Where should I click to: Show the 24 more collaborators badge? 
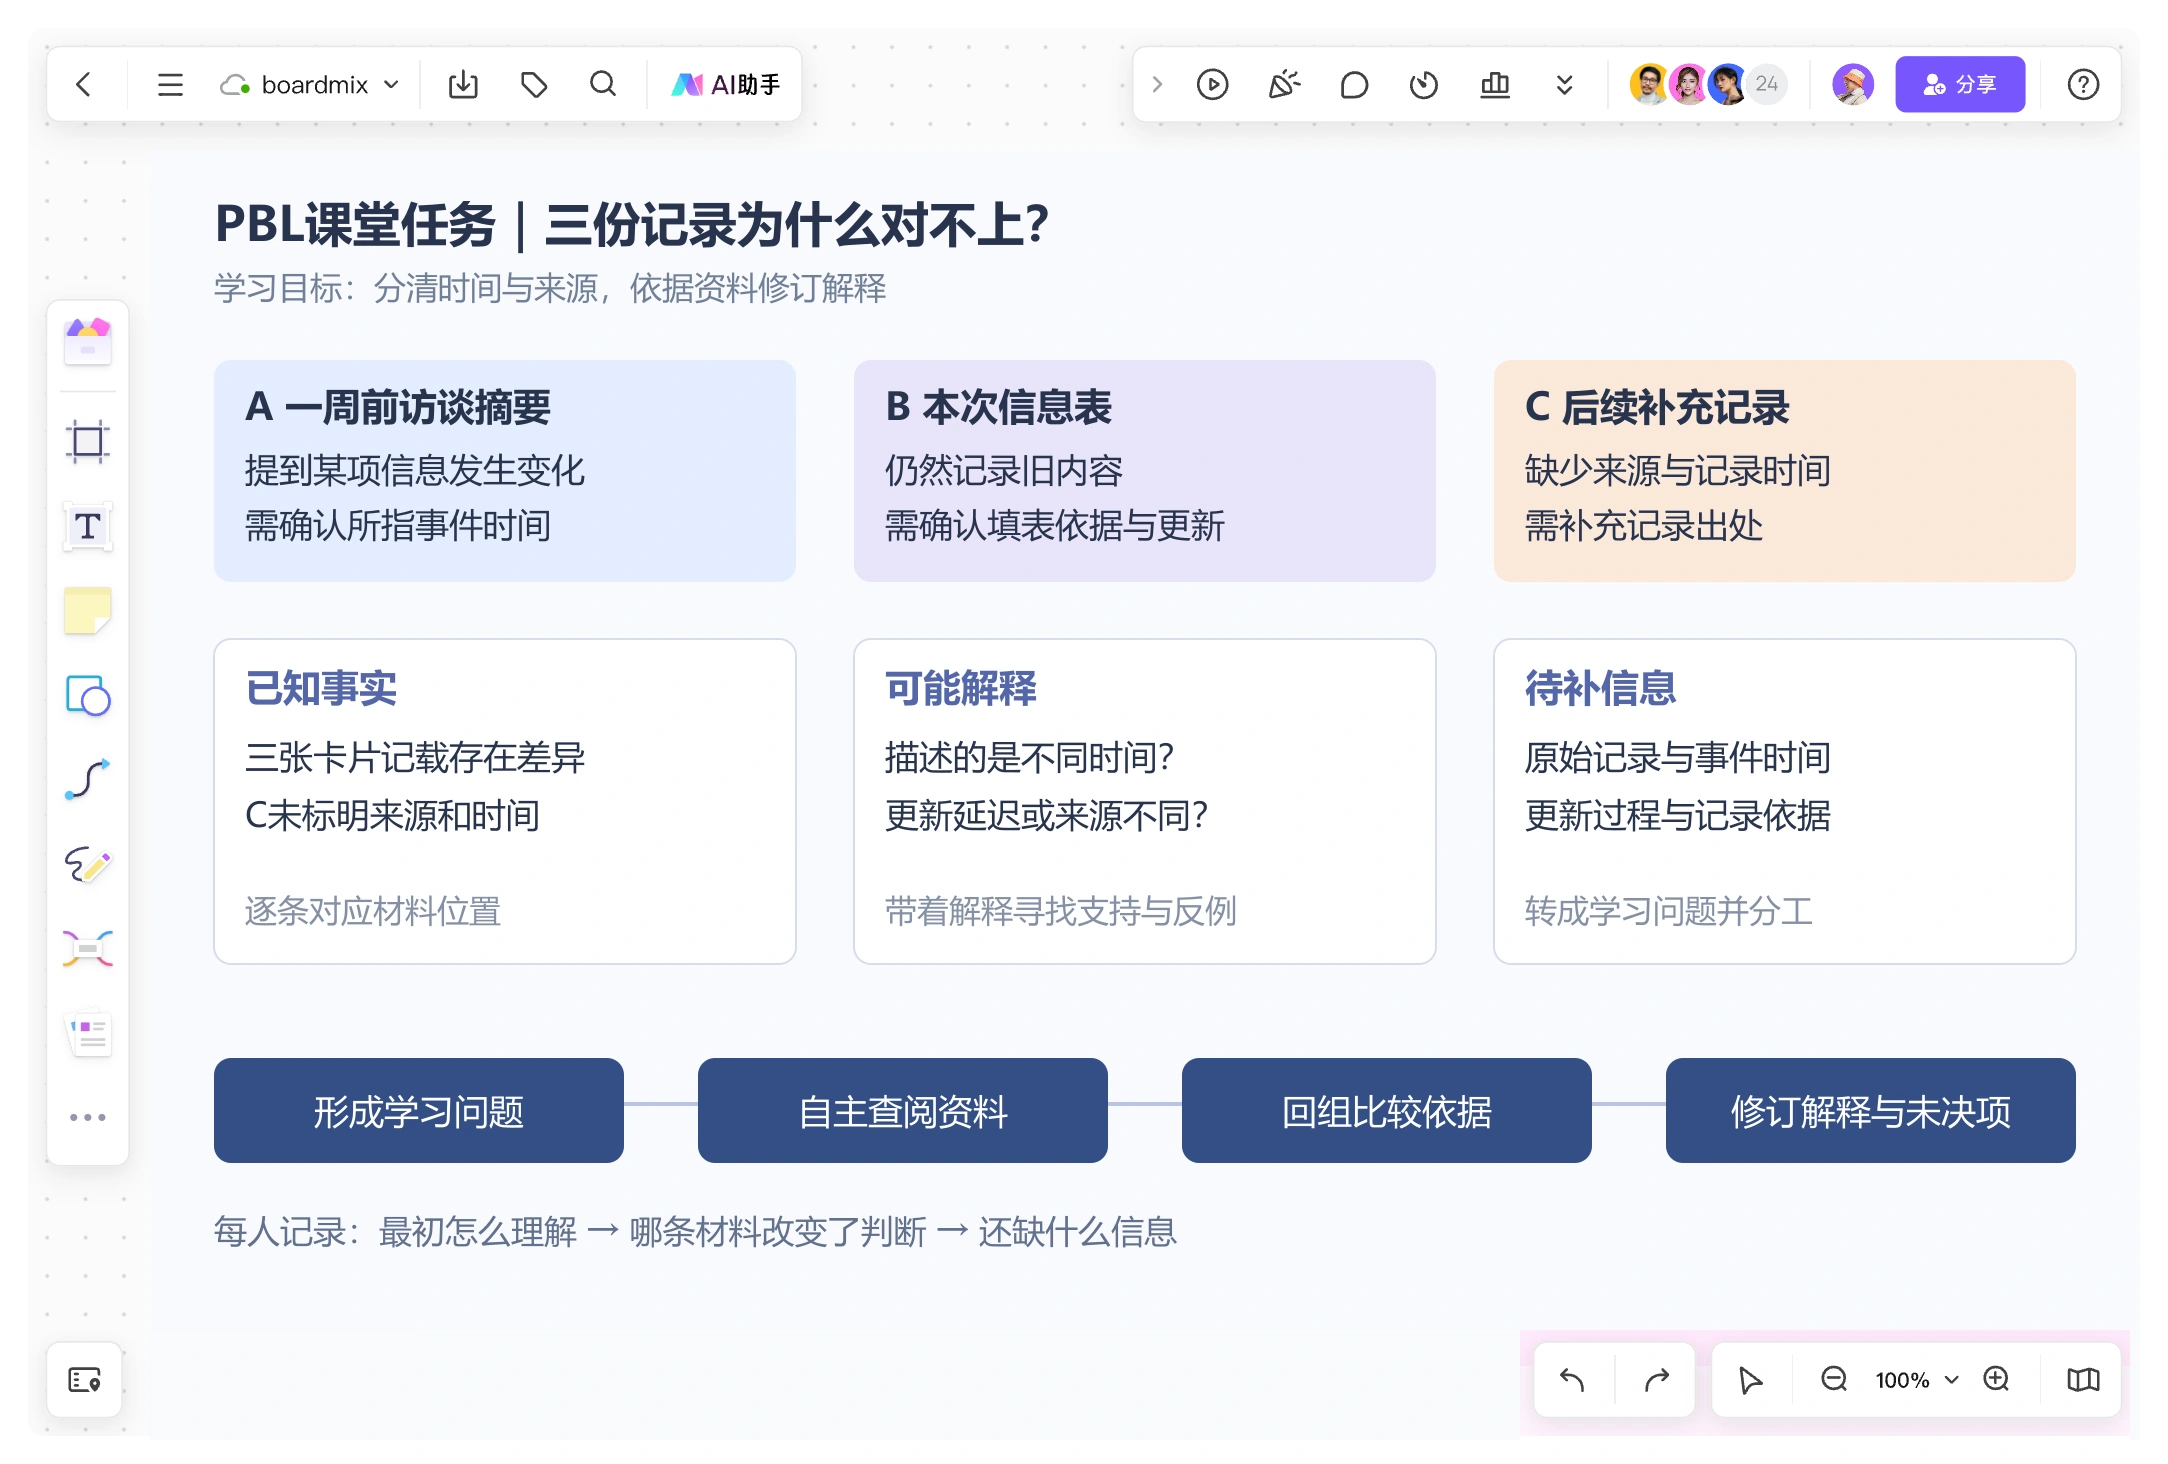(1767, 84)
